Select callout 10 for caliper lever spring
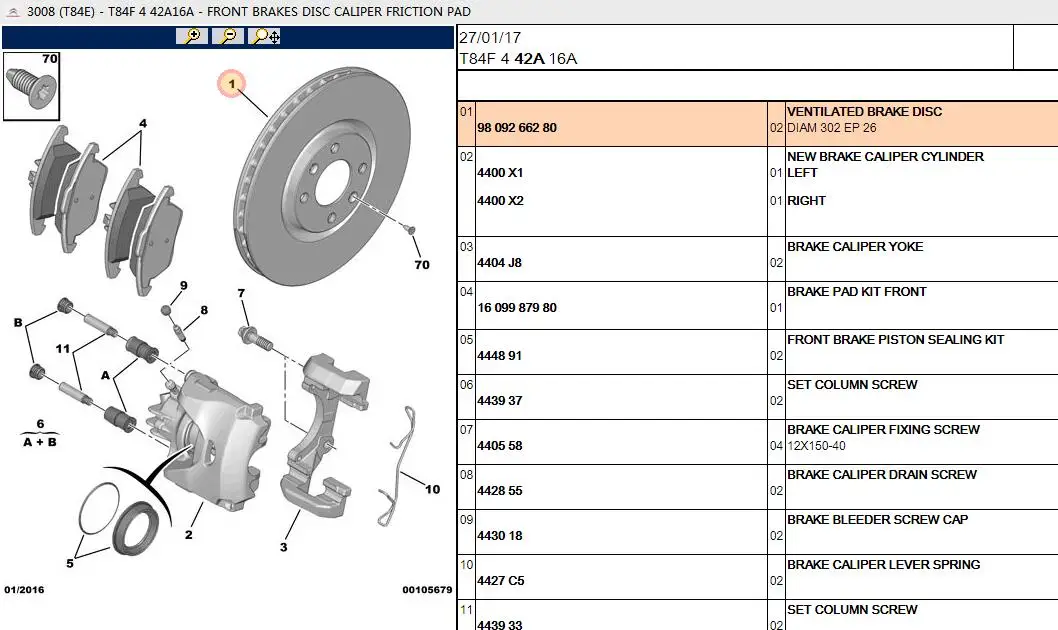 (x=433, y=489)
